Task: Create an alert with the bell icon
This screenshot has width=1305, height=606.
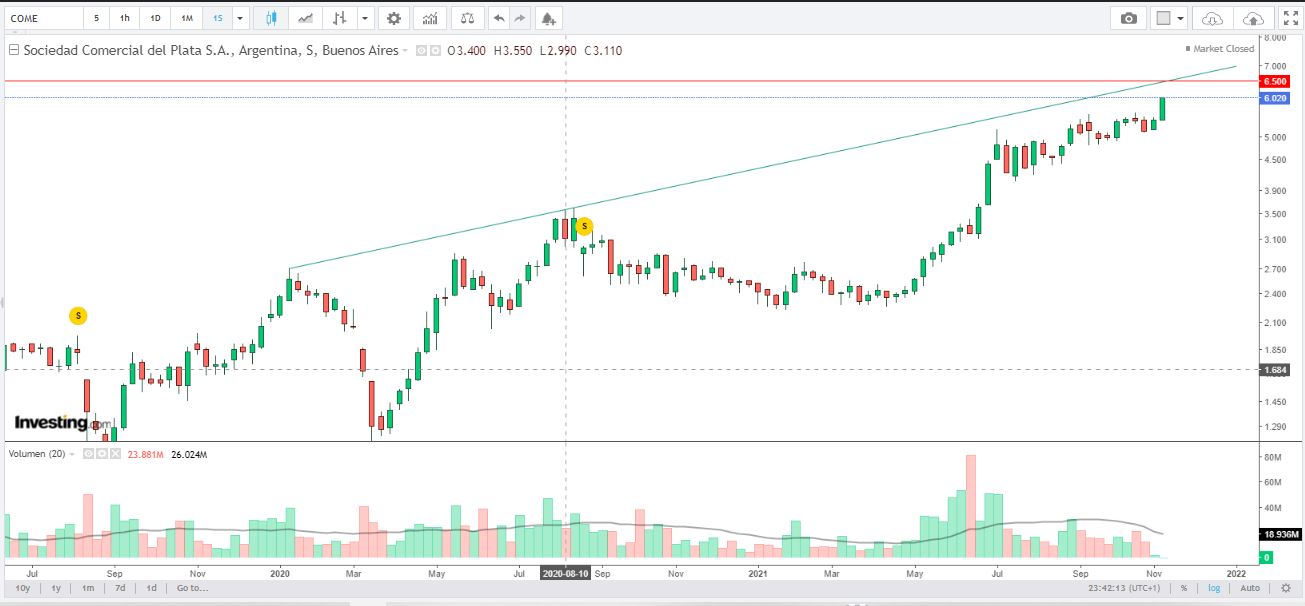Action: 546,18
